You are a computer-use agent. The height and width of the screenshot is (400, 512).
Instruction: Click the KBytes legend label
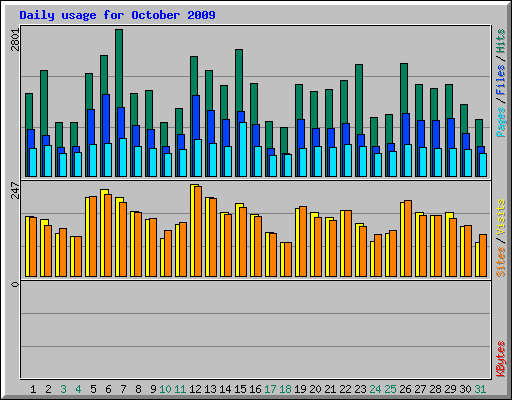500,359
